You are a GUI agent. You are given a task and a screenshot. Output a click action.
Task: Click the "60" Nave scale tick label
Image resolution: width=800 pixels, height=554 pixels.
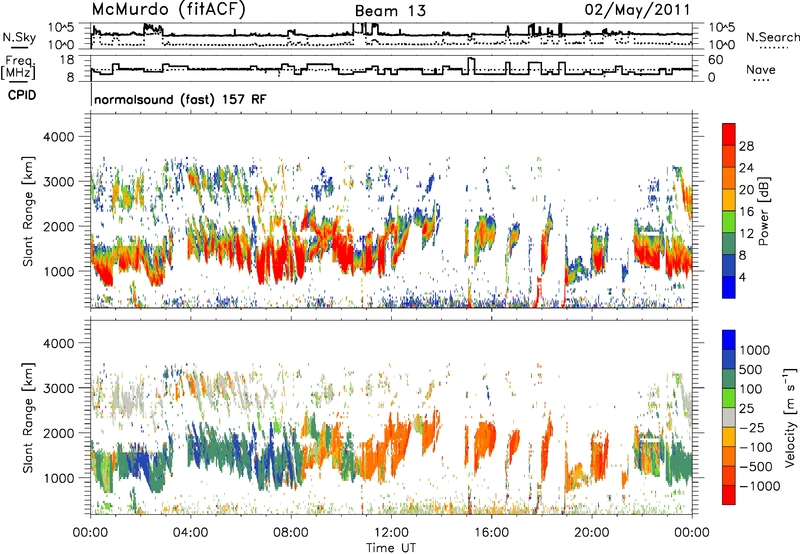(x=716, y=60)
